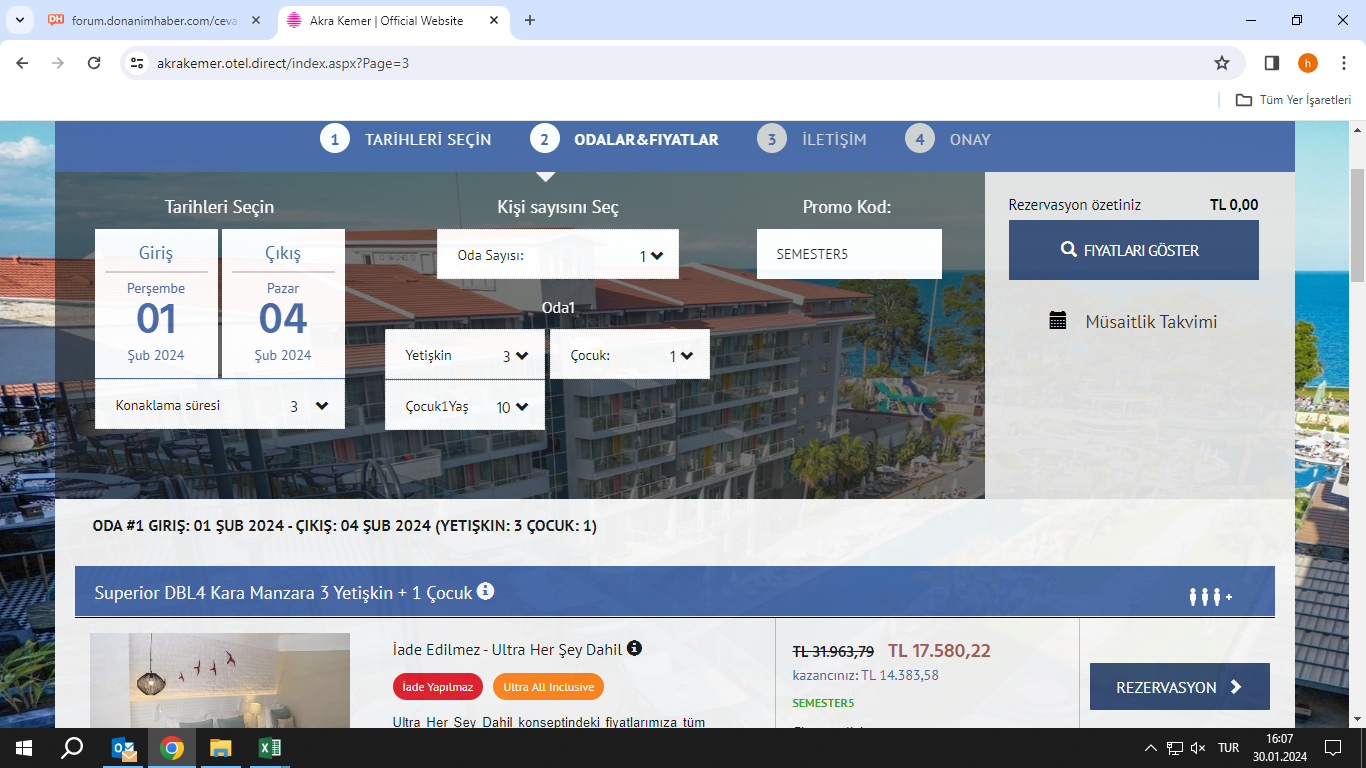Image resolution: width=1366 pixels, height=768 pixels.
Task: Open the profile avatar 'h'
Action: 1308,63
